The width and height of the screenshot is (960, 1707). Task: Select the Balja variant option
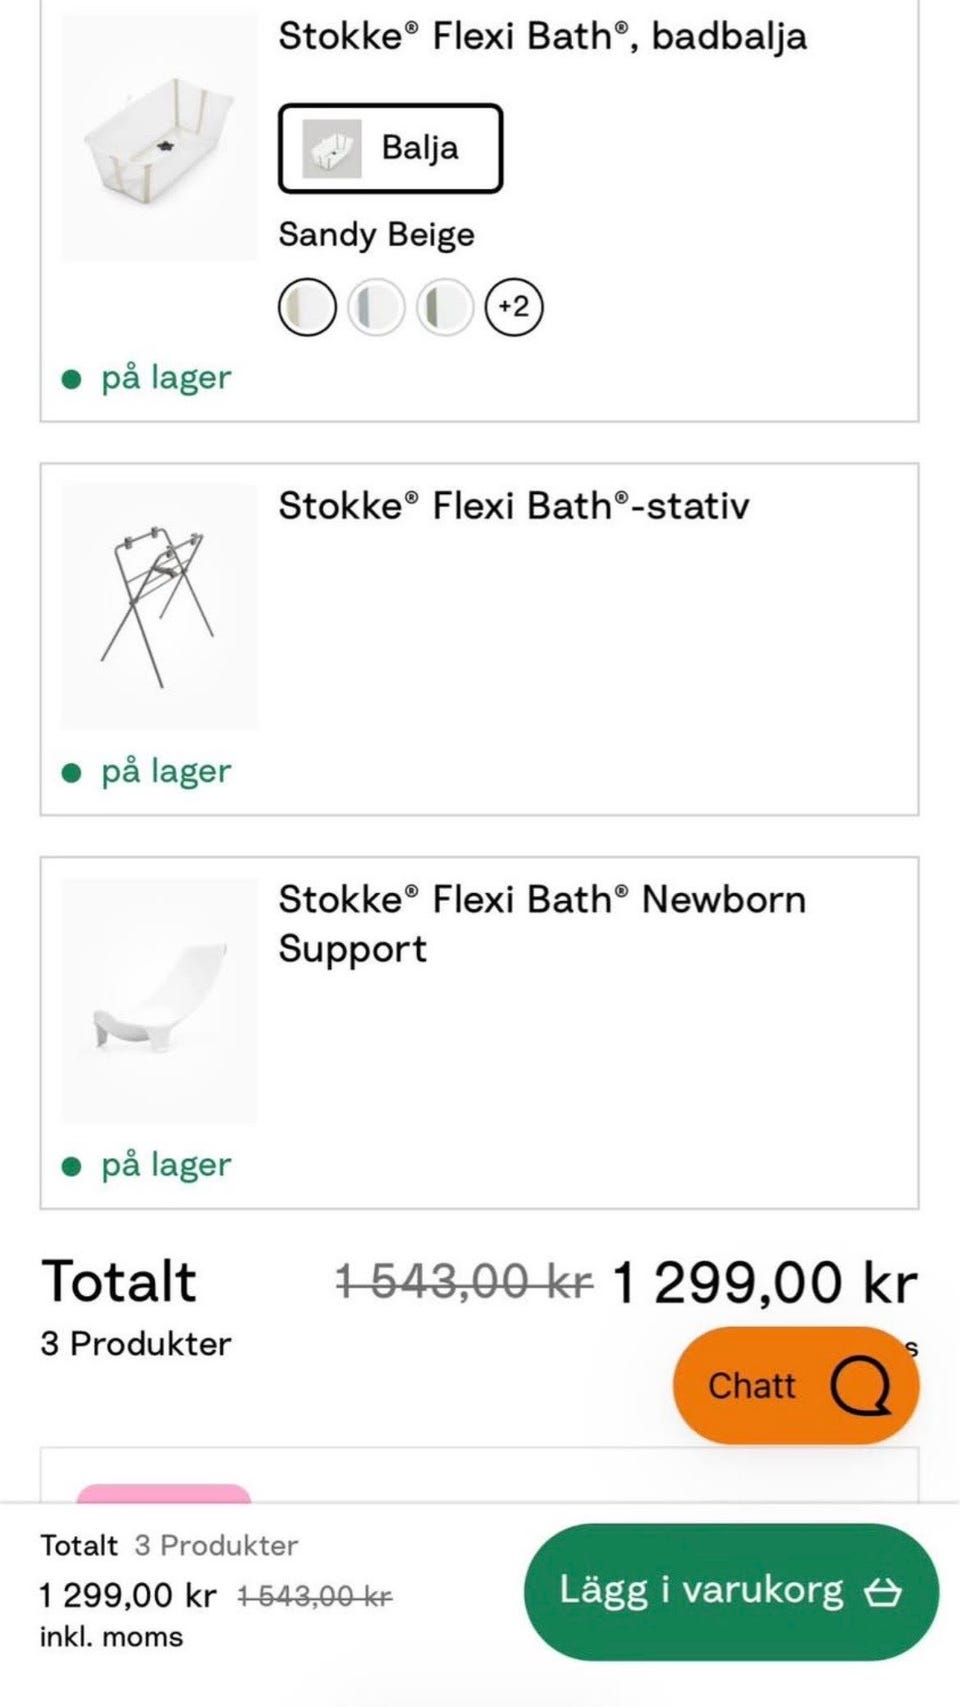point(390,148)
